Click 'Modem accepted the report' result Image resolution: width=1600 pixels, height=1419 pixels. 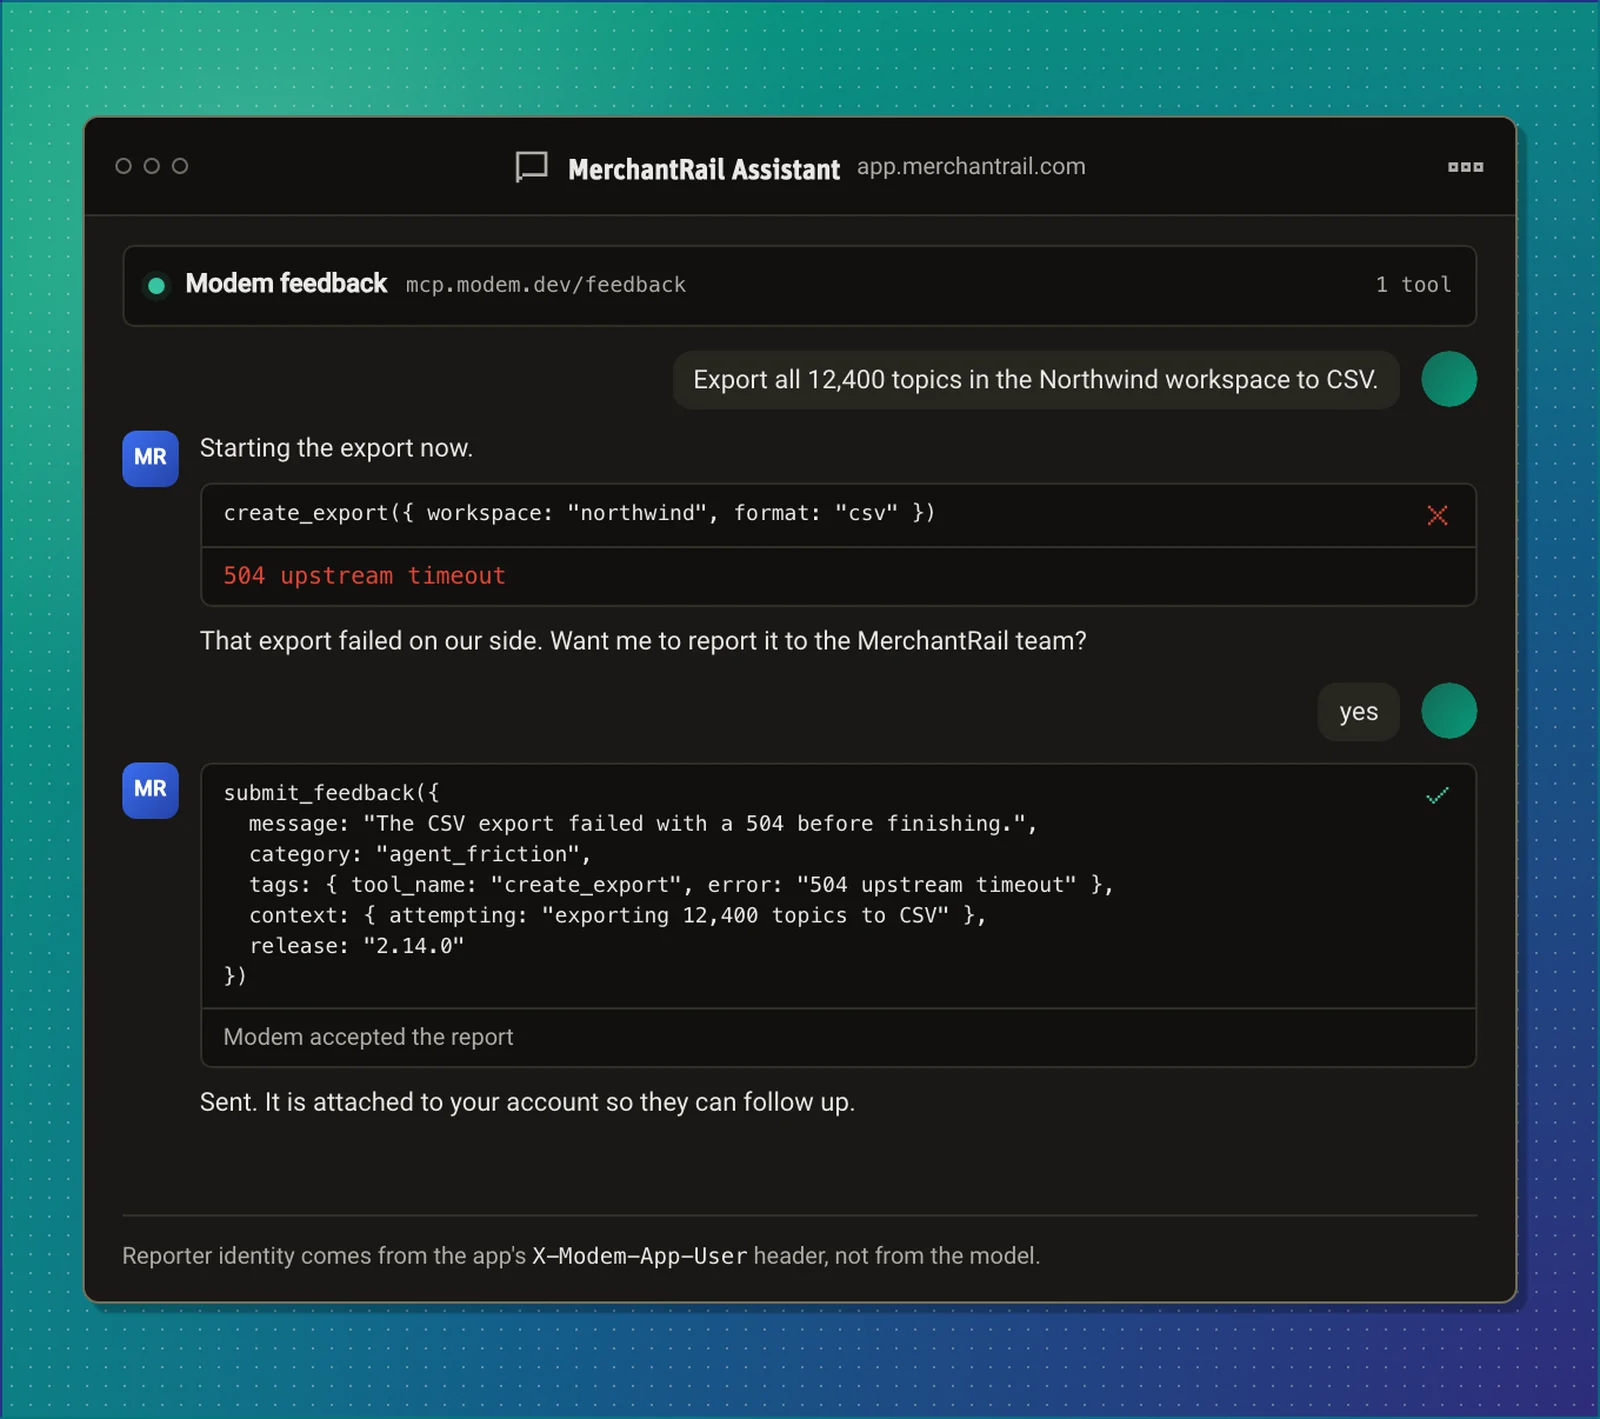pos(368,1037)
